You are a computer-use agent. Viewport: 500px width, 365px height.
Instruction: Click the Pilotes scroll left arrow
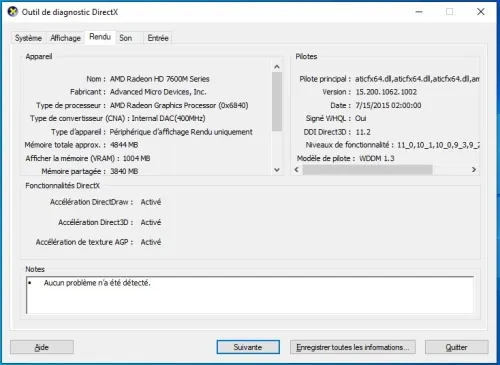pyautogui.click(x=297, y=170)
